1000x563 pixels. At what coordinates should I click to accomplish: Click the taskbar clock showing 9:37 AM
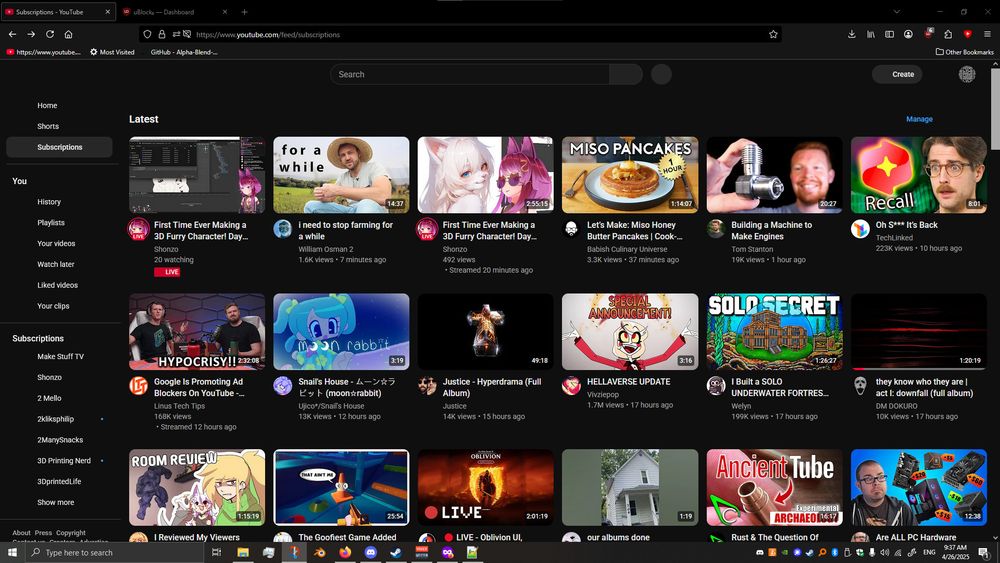click(955, 552)
